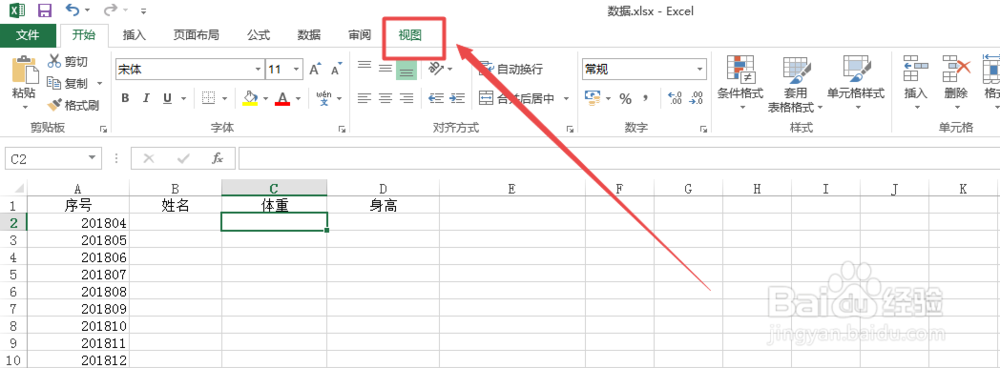Increase decimal places
This screenshot has height=368, width=1000.
pyautogui.click(x=675, y=98)
